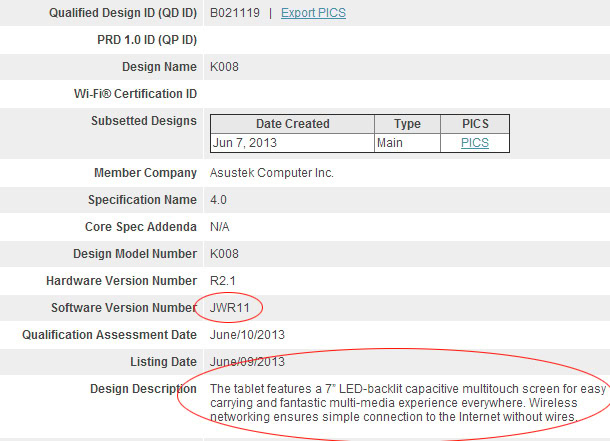610x441 pixels.
Task: Select the hardware version R2.1 text
Action: click(x=223, y=281)
